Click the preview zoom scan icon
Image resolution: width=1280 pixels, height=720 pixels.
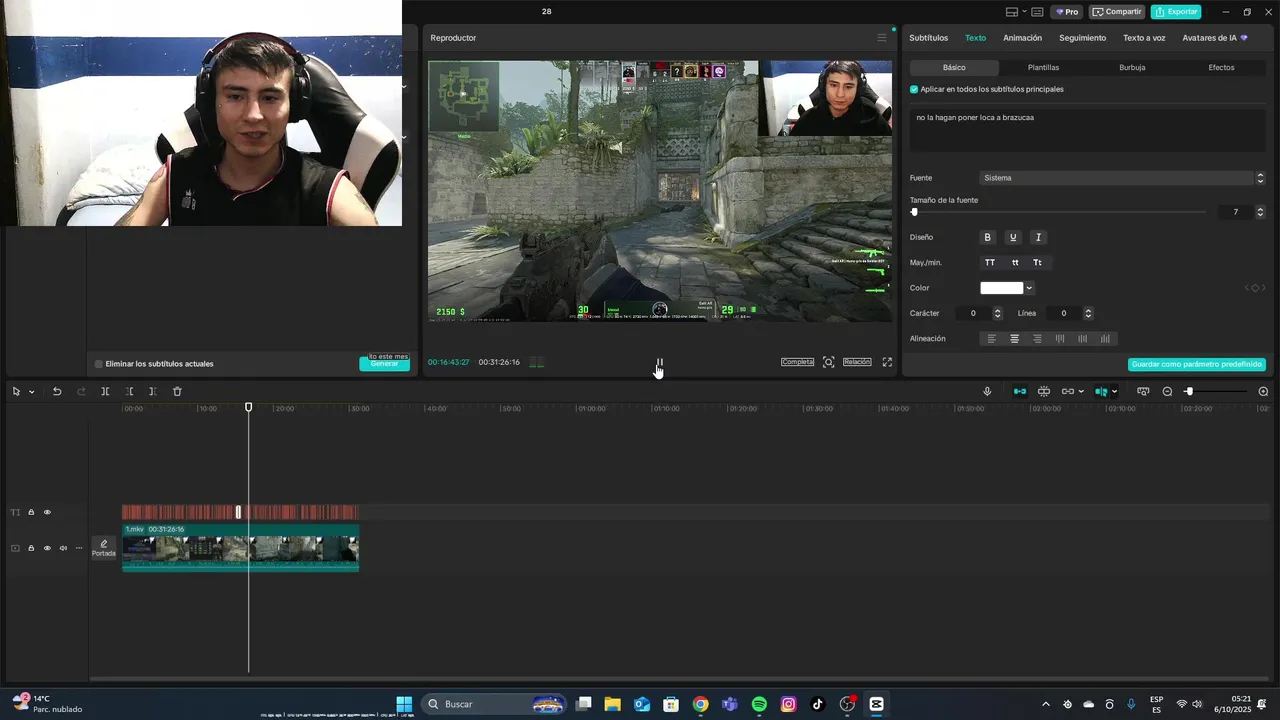point(828,362)
